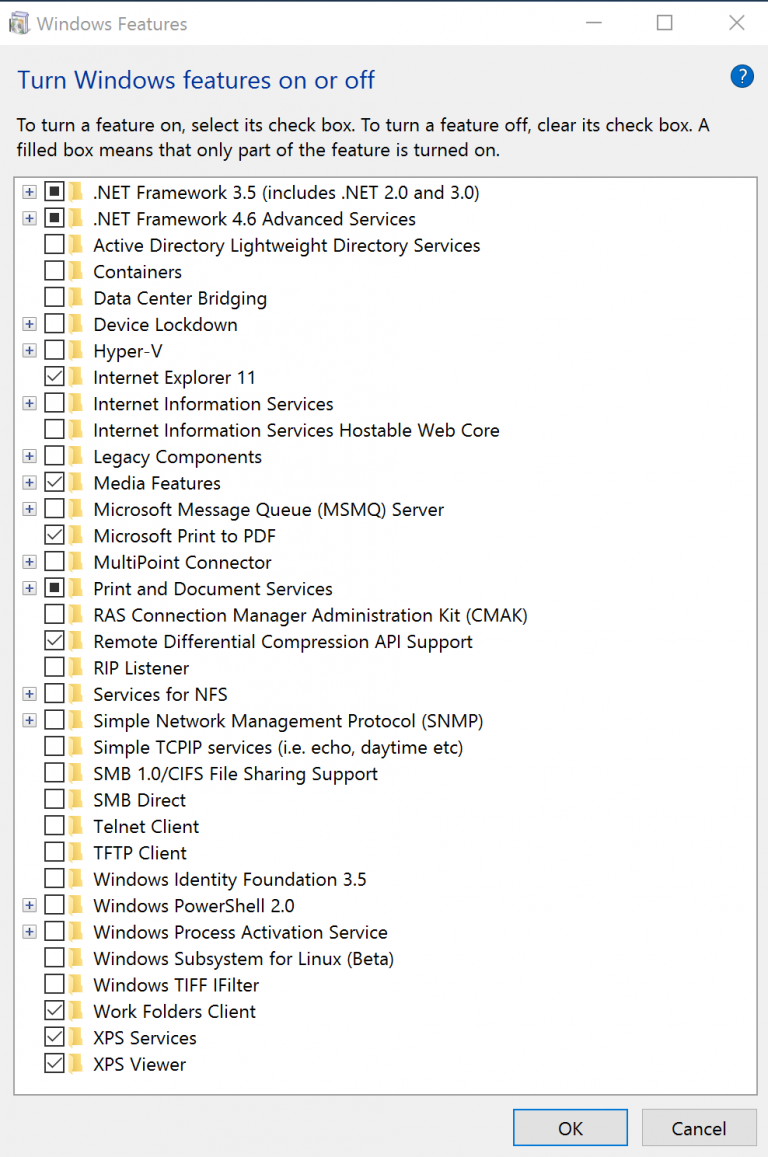Uncheck the XPS Viewer feature
The height and width of the screenshot is (1157, 768).
(55, 1063)
